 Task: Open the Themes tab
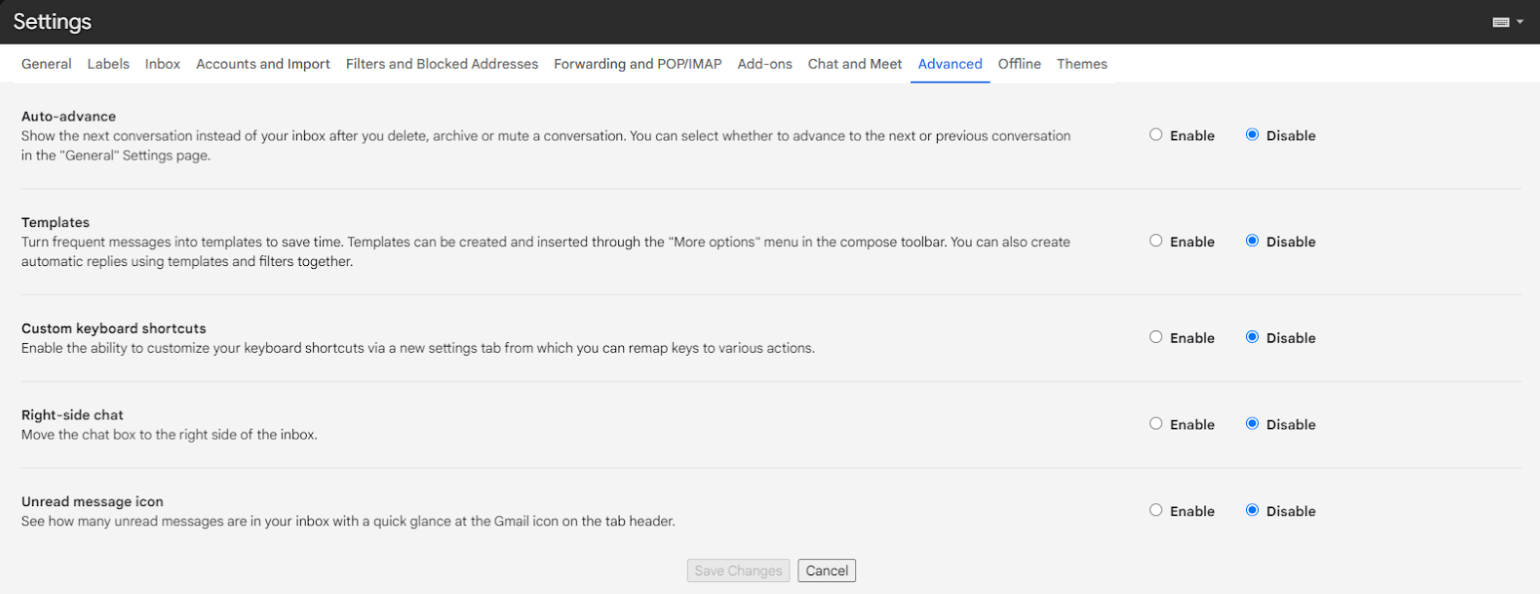point(1082,64)
